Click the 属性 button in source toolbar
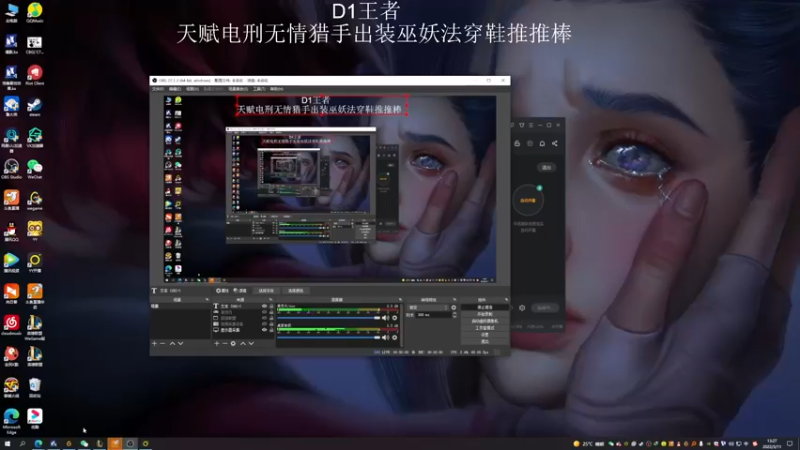 (222, 290)
